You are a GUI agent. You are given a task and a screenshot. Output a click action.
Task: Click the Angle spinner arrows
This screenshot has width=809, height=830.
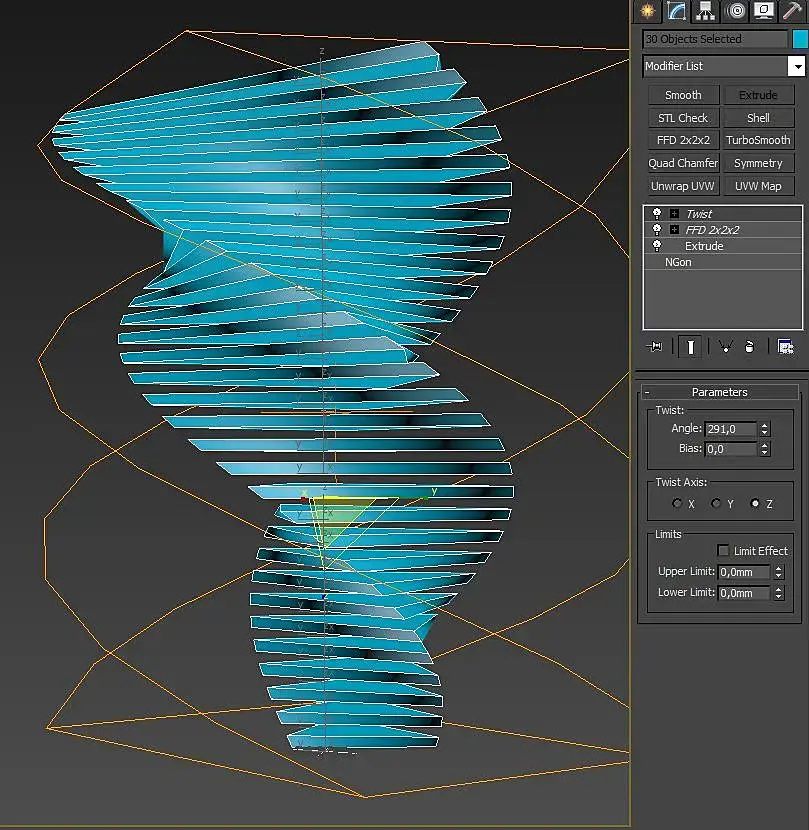coord(765,429)
